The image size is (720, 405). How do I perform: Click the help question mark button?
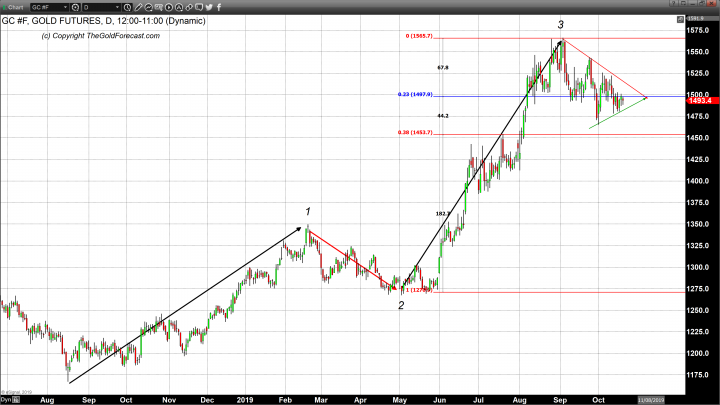click(x=673, y=3)
